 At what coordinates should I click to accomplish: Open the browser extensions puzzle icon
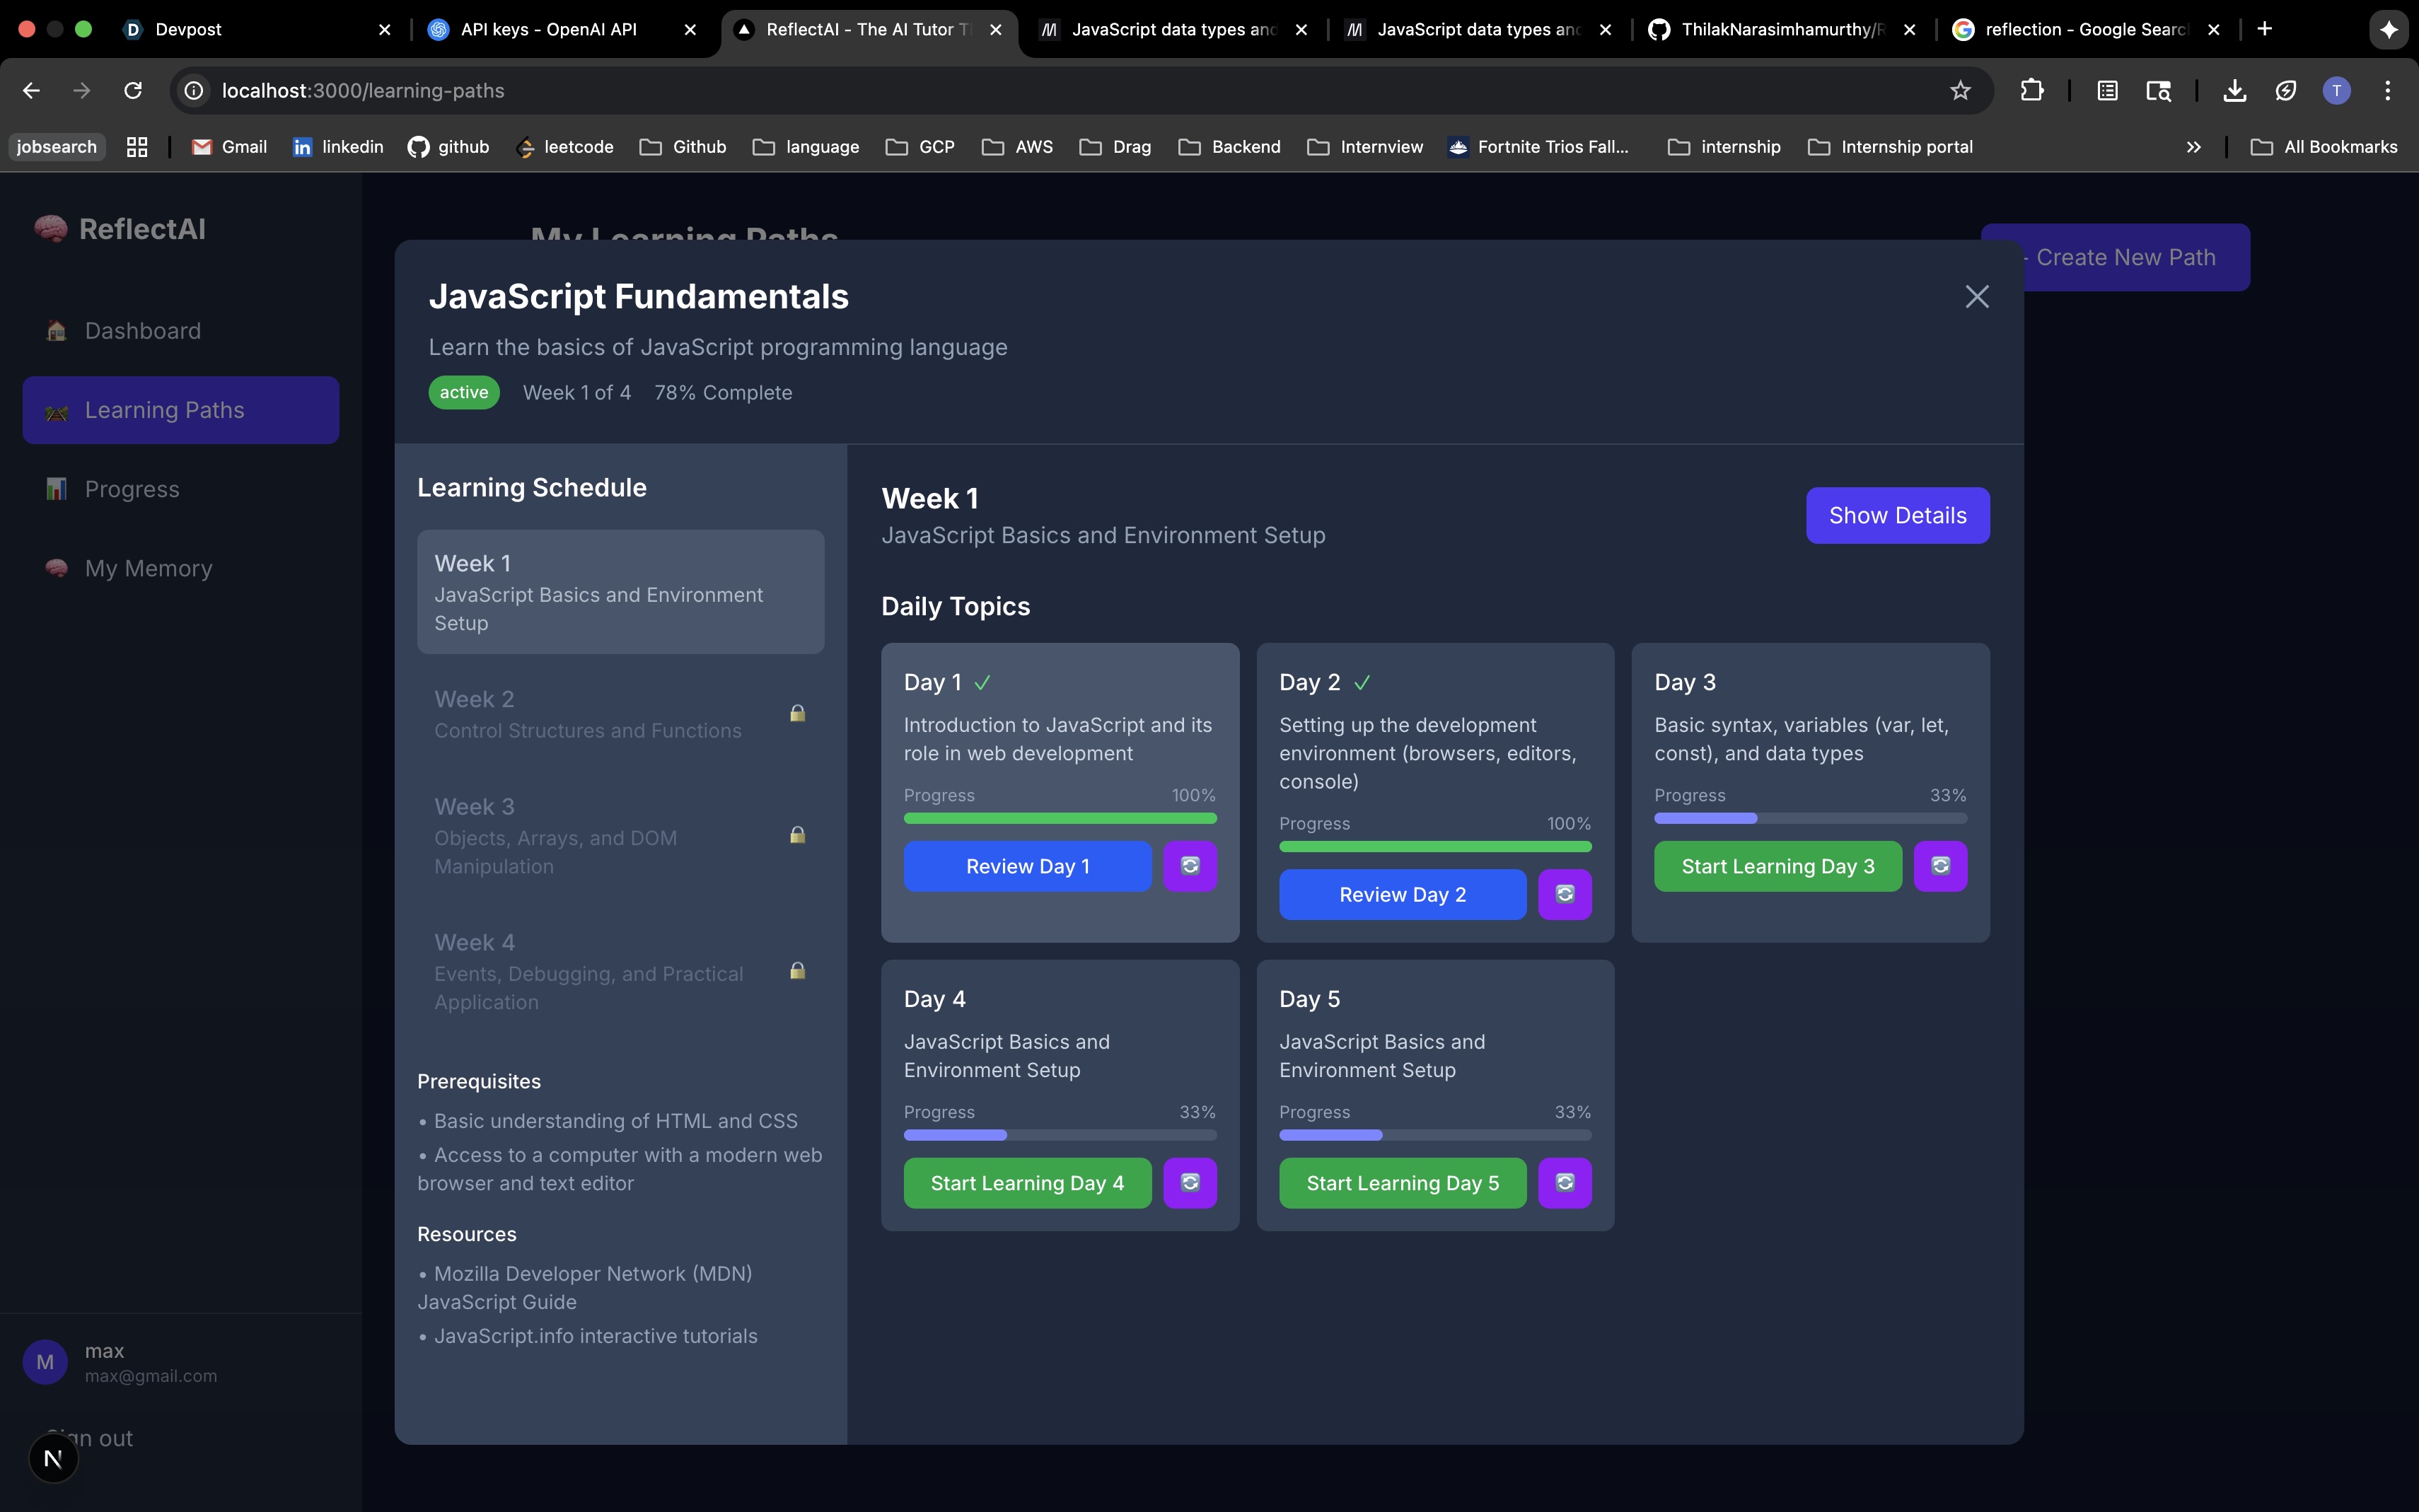pos(2031,91)
